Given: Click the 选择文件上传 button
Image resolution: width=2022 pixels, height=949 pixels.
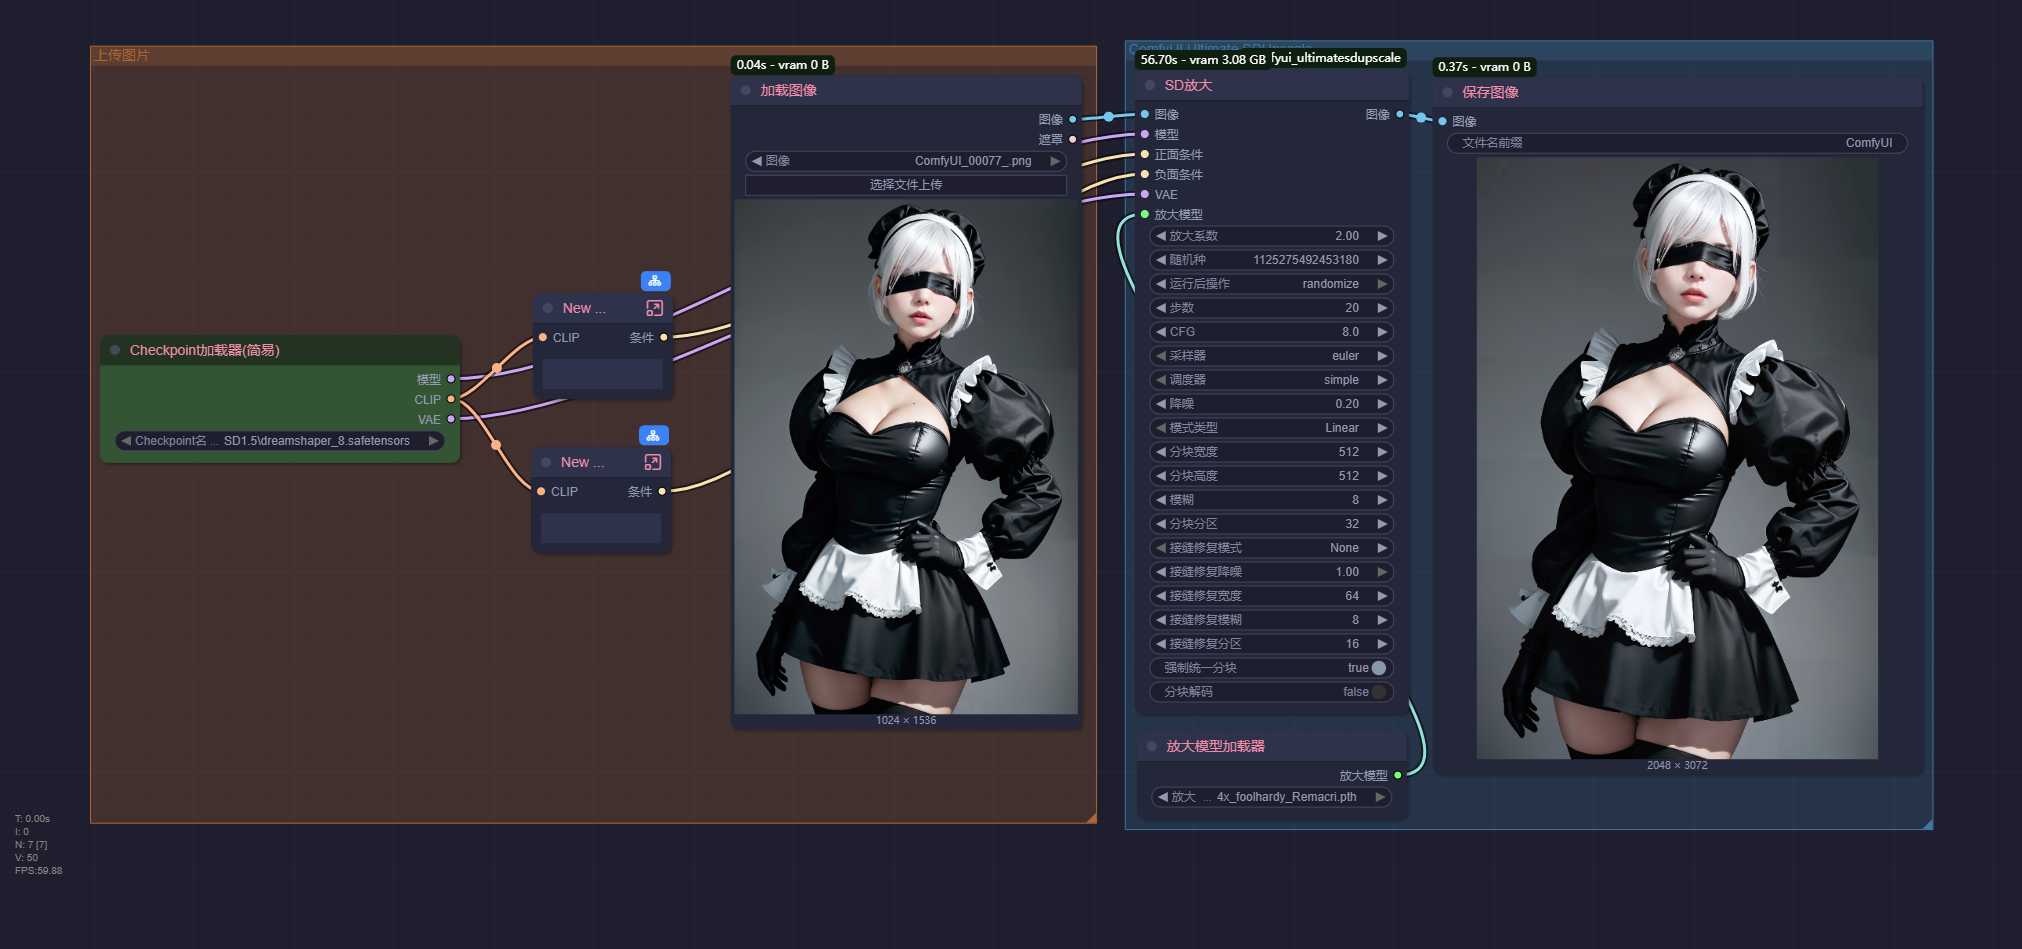Looking at the screenshot, I should coord(905,185).
